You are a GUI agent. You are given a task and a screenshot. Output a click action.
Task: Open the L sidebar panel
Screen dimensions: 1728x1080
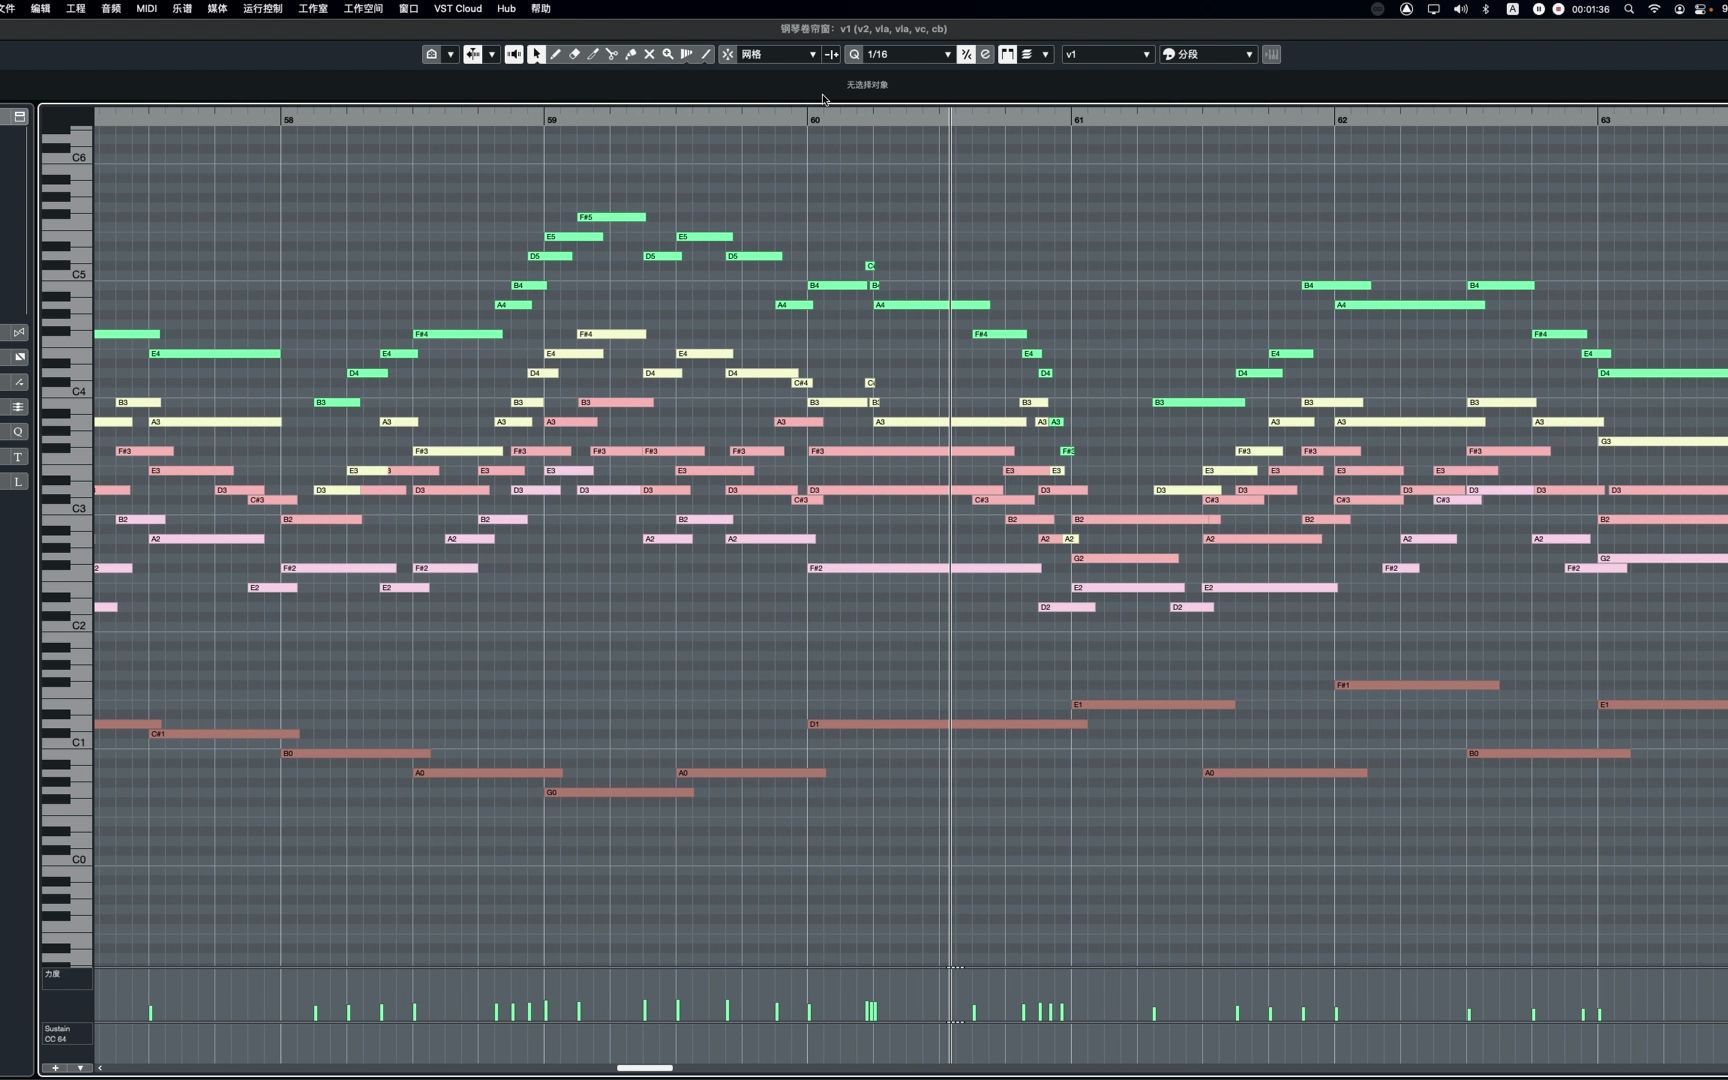[18, 482]
